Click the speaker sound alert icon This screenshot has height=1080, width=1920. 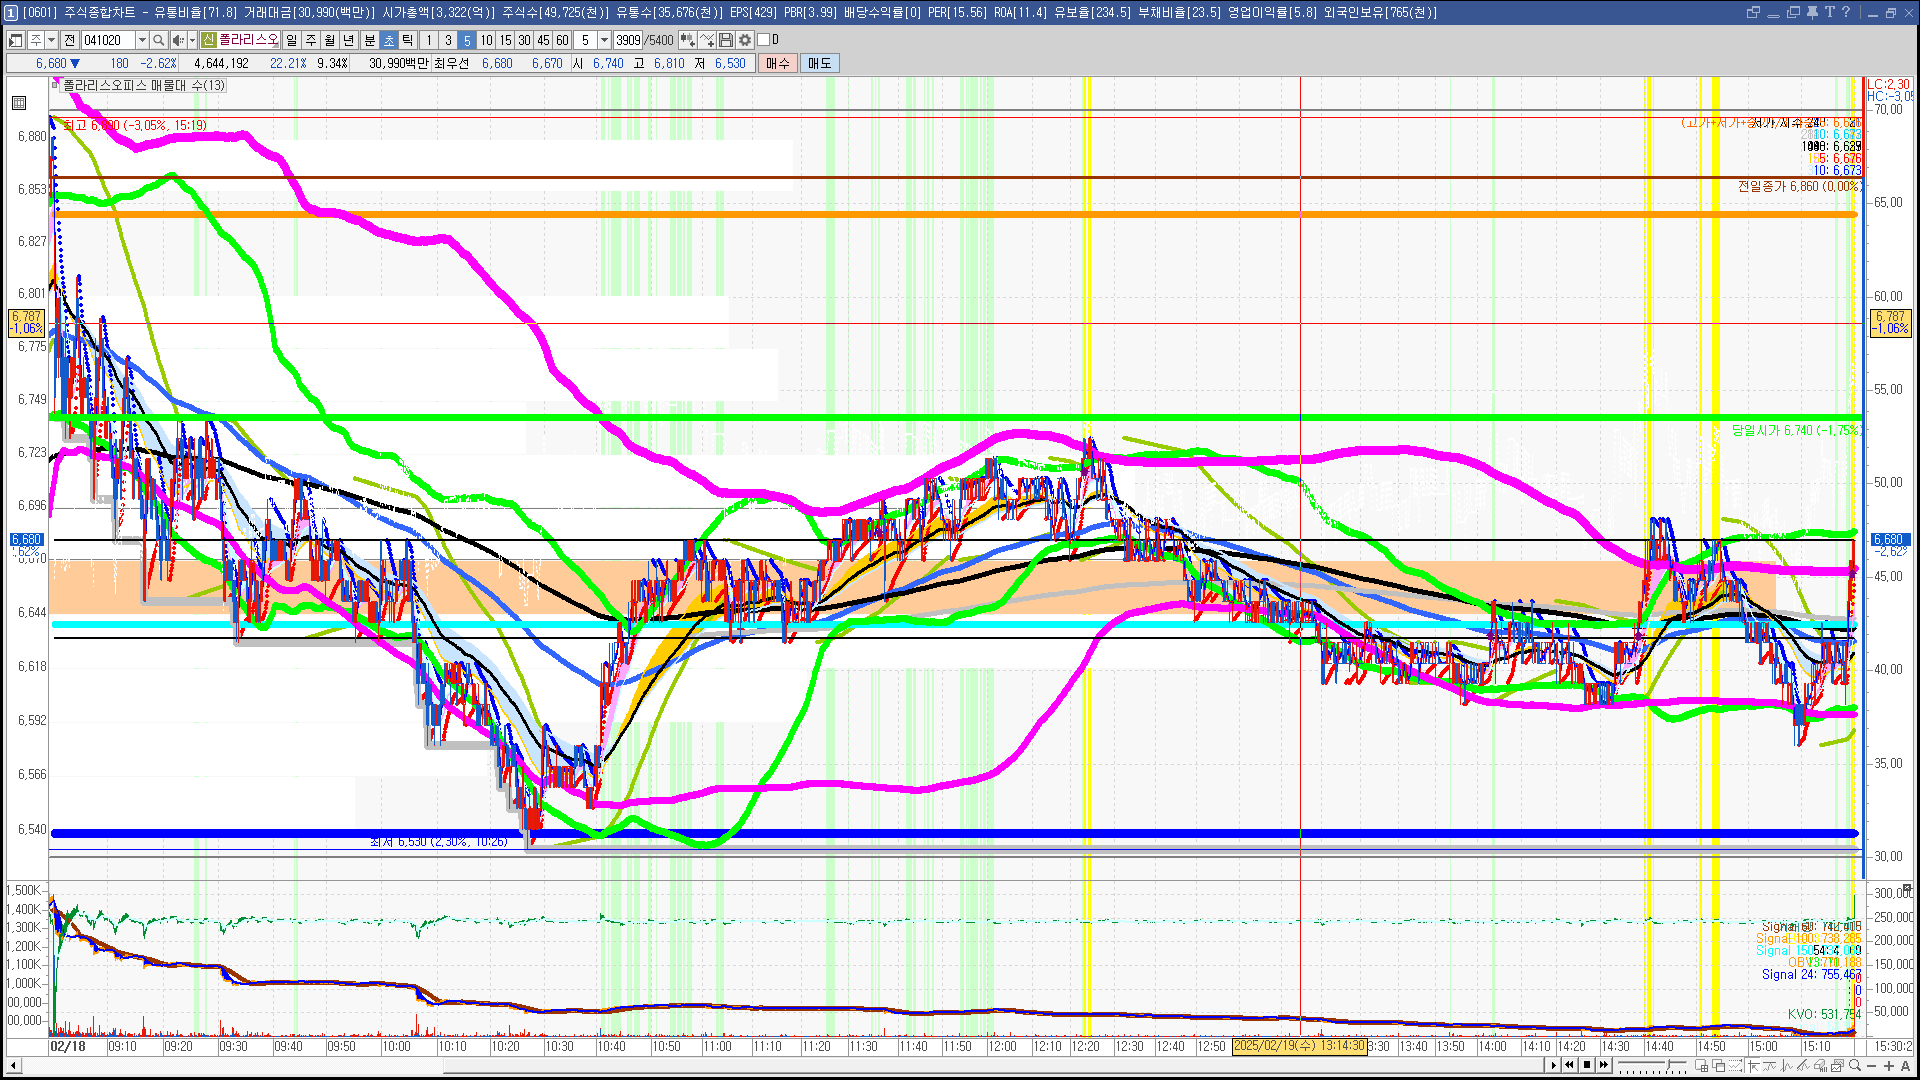[177, 40]
